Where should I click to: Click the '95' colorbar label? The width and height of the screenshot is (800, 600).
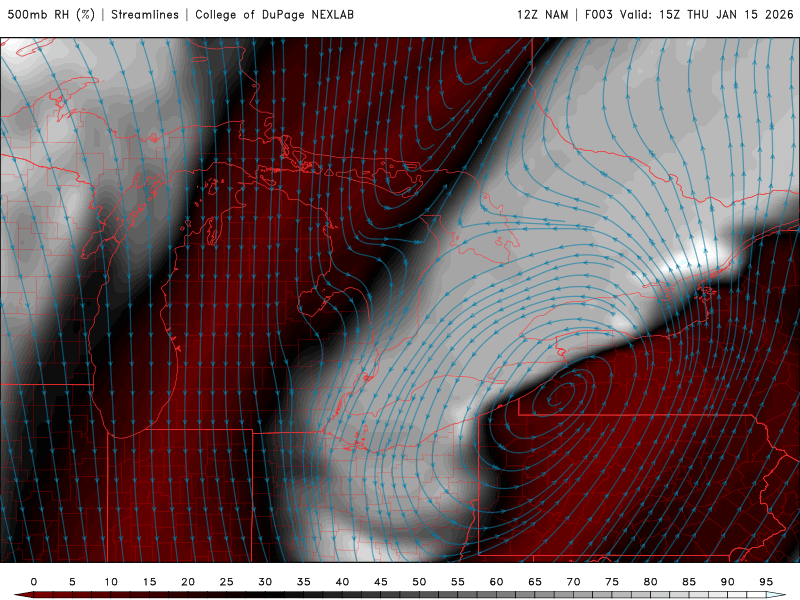pos(766,582)
